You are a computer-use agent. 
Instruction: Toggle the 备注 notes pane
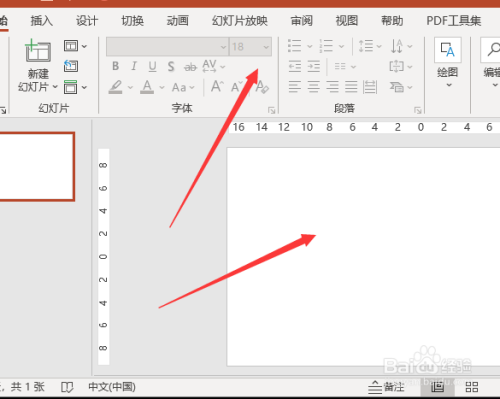[387, 387]
